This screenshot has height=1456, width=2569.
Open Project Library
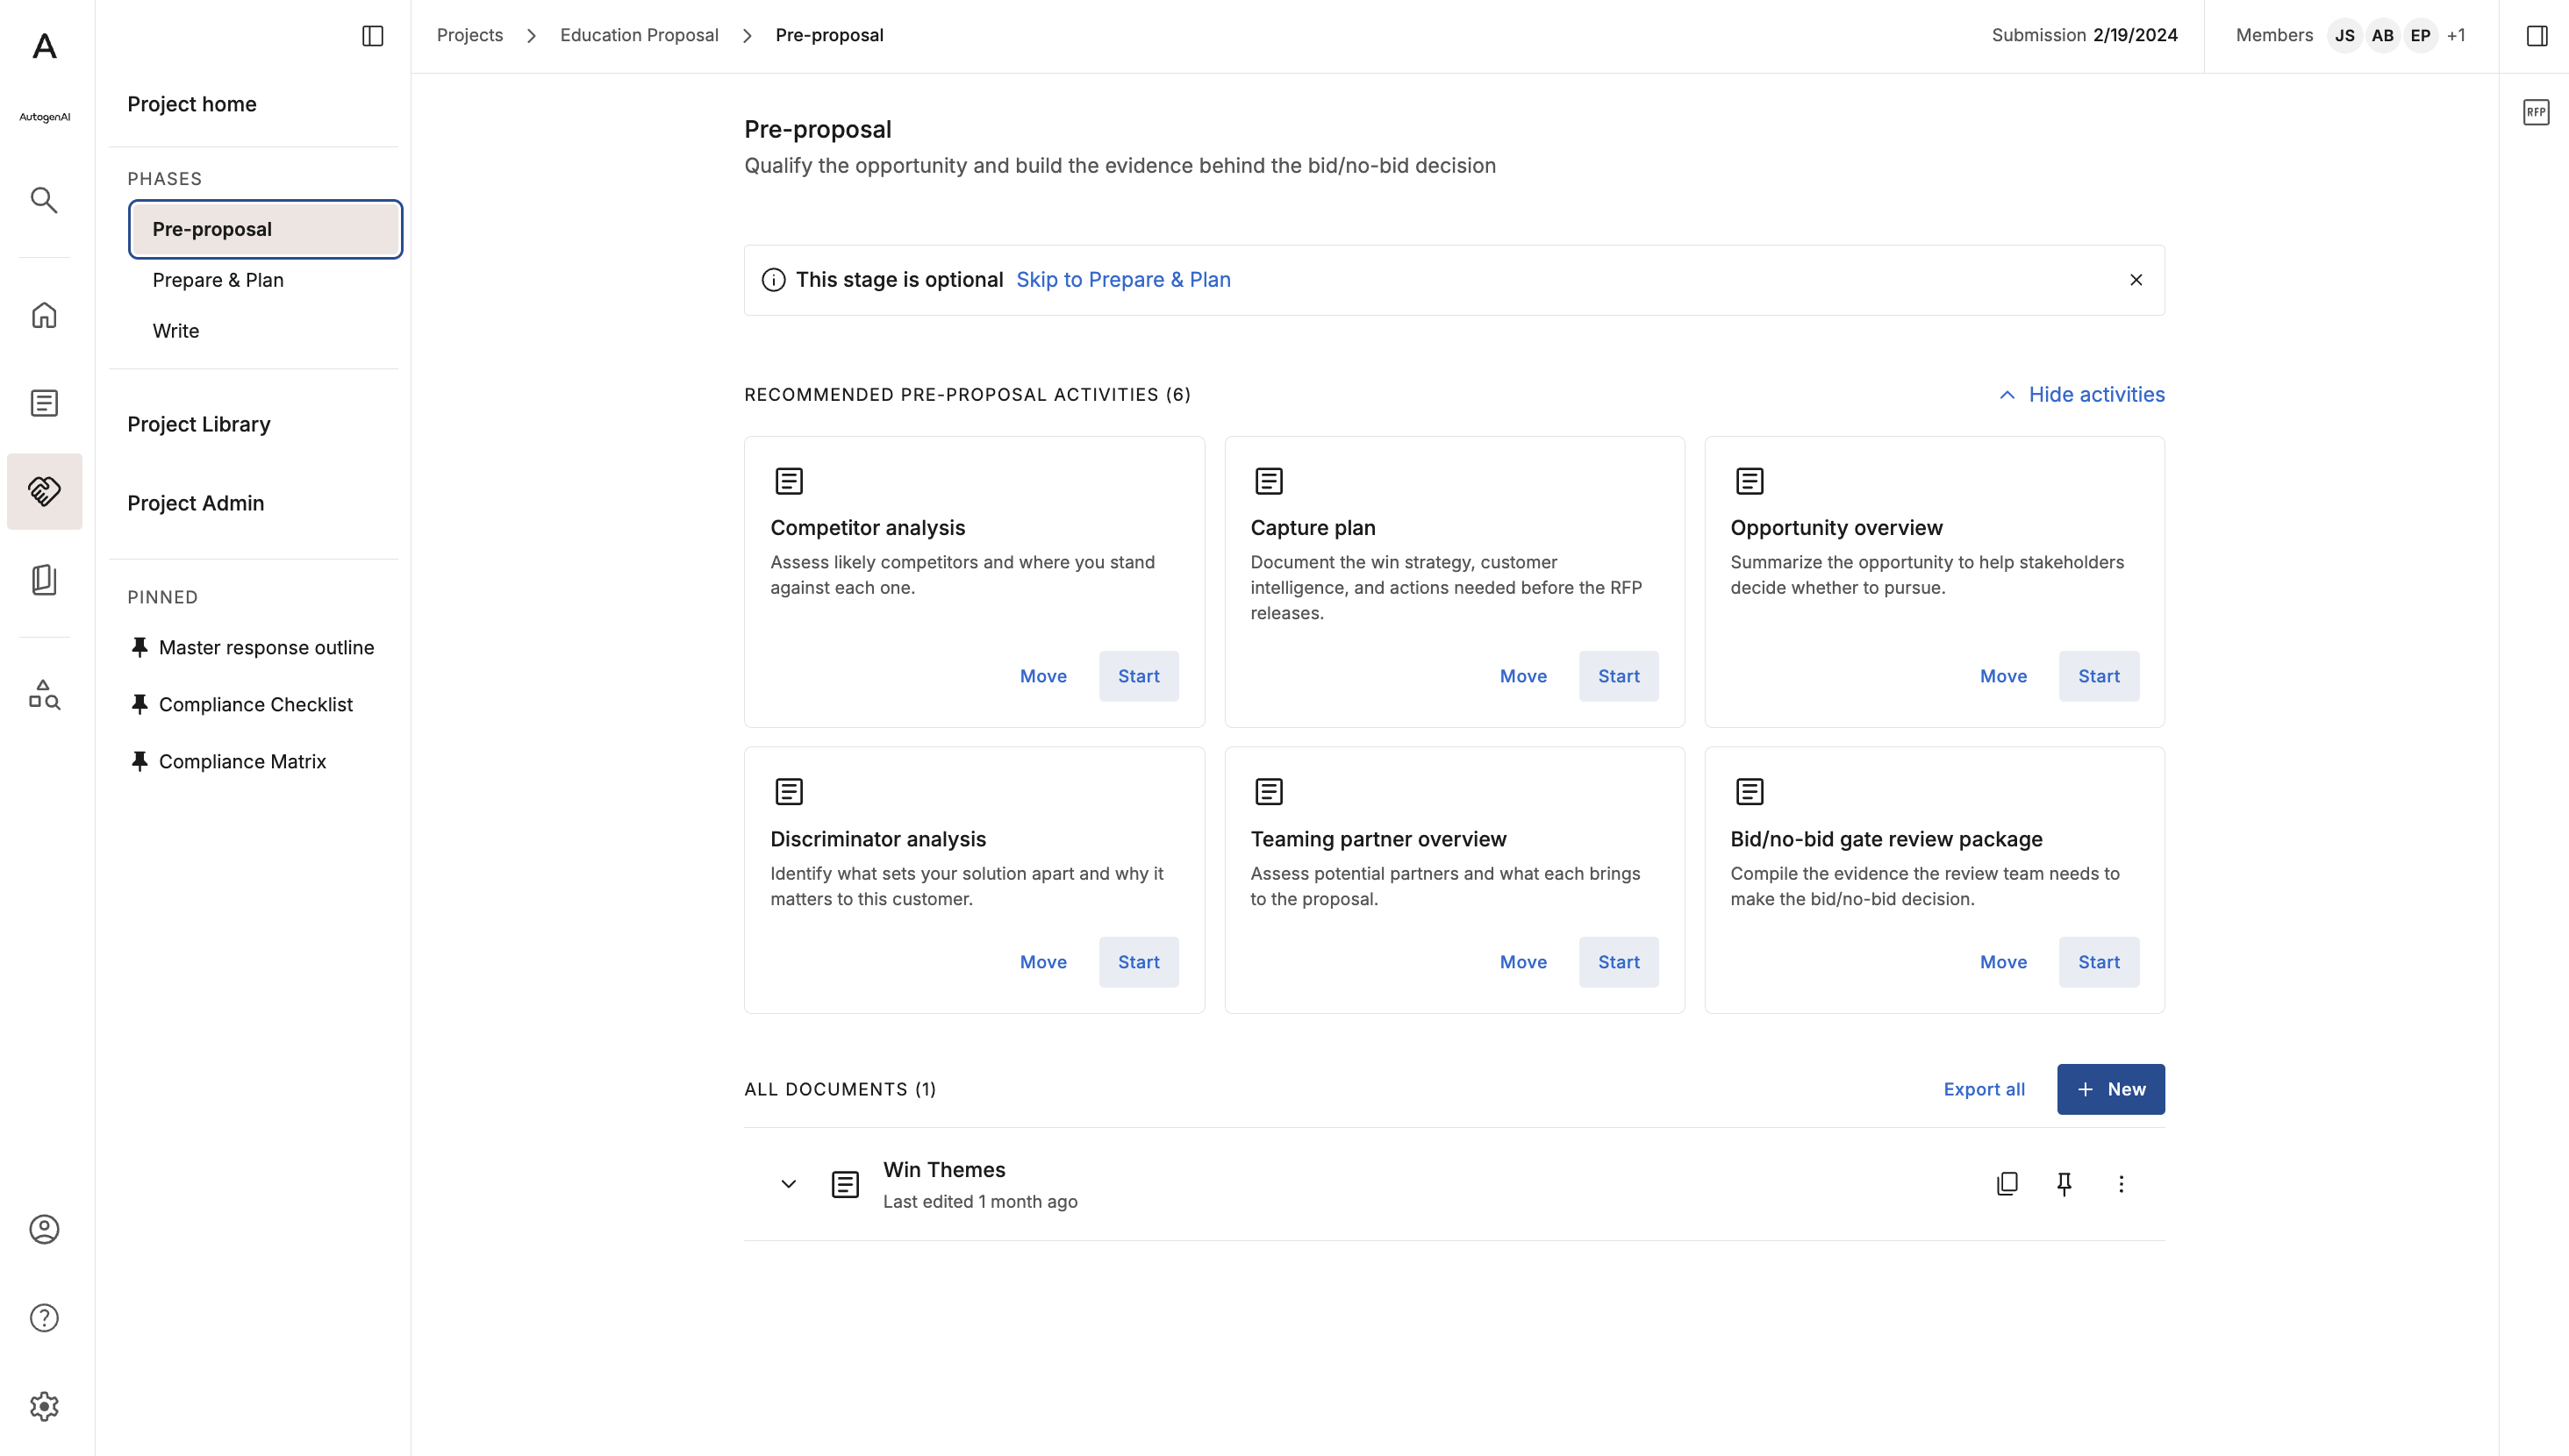pyautogui.click(x=199, y=424)
